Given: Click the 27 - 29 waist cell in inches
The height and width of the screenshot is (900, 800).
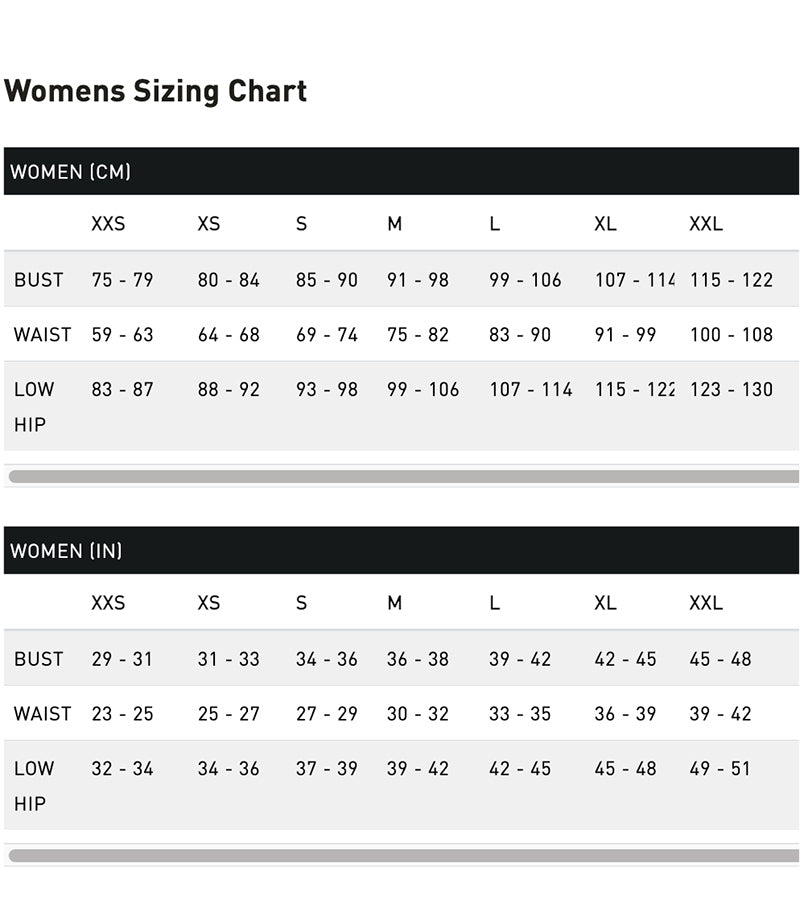Looking at the screenshot, I should click(x=326, y=714).
